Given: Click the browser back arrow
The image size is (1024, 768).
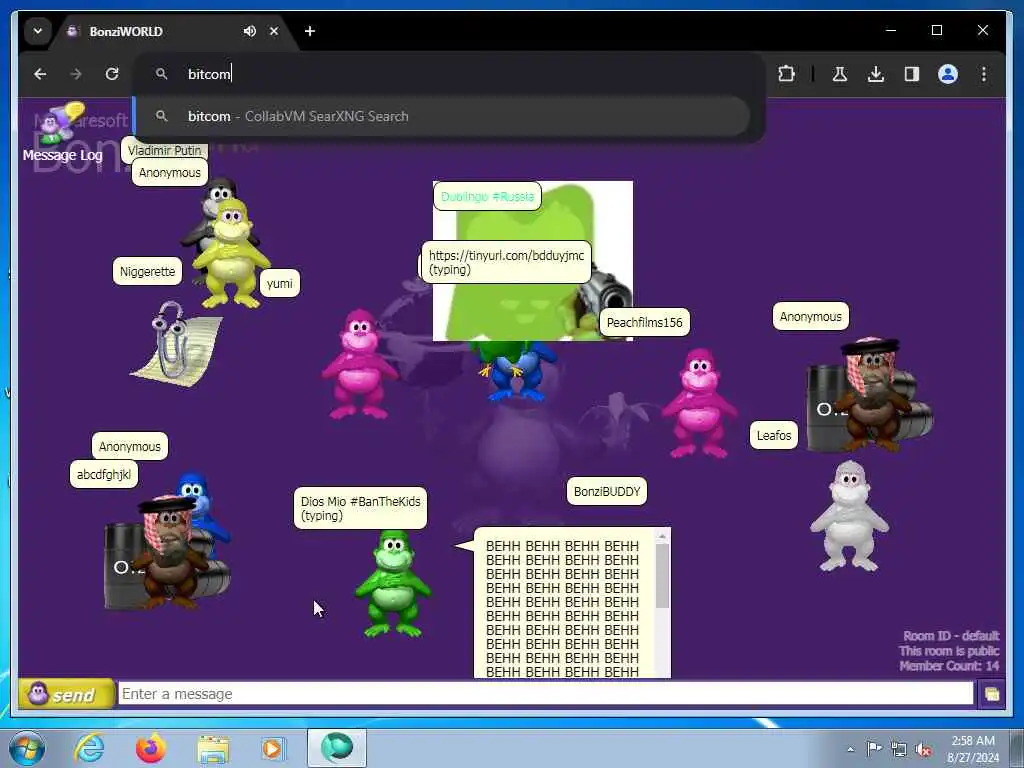Looking at the screenshot, I should pos(40,74).
